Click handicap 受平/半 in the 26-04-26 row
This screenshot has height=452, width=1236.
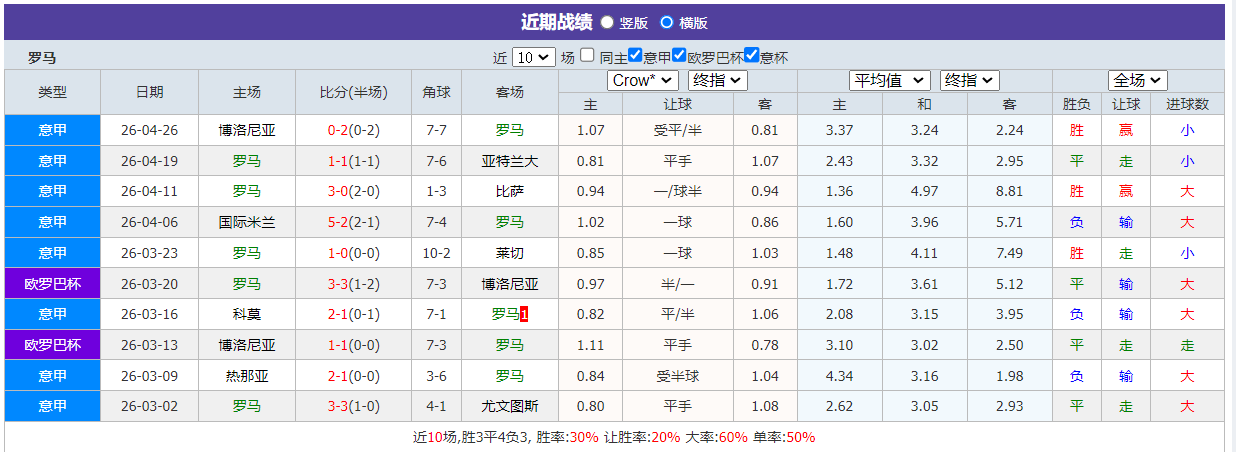[x=677, y=130]
